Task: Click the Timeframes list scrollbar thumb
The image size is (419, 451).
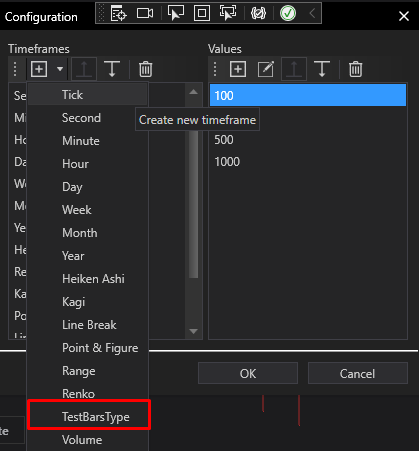Action: pos(193,203)
